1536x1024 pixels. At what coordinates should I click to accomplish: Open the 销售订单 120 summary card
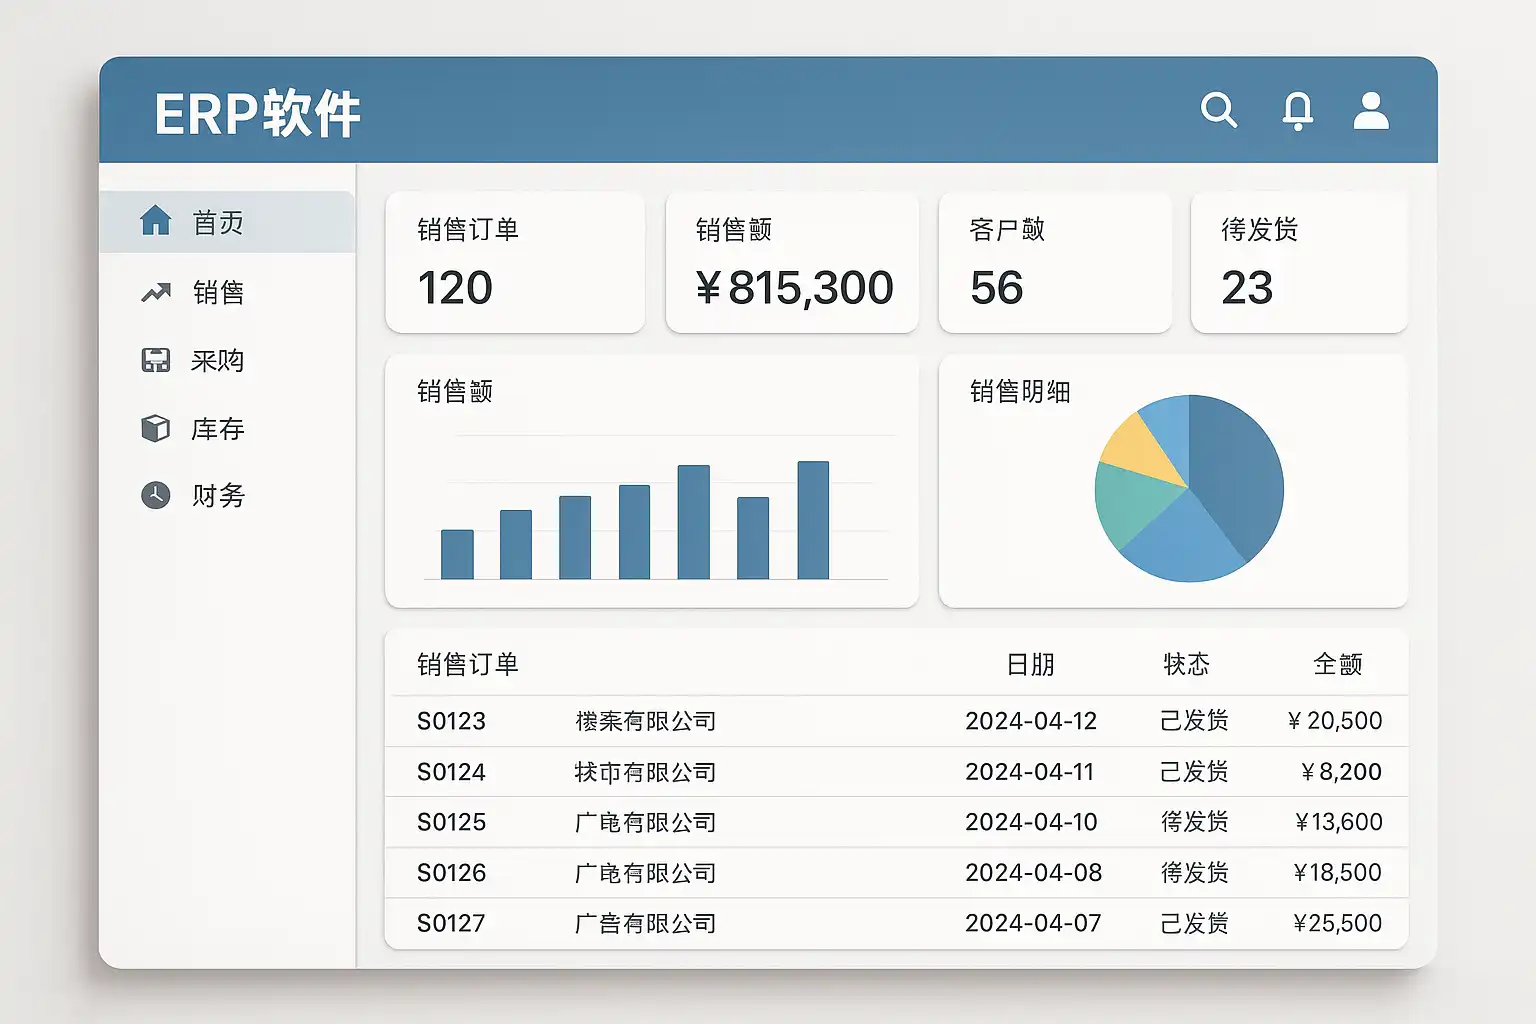click(515, 263)
